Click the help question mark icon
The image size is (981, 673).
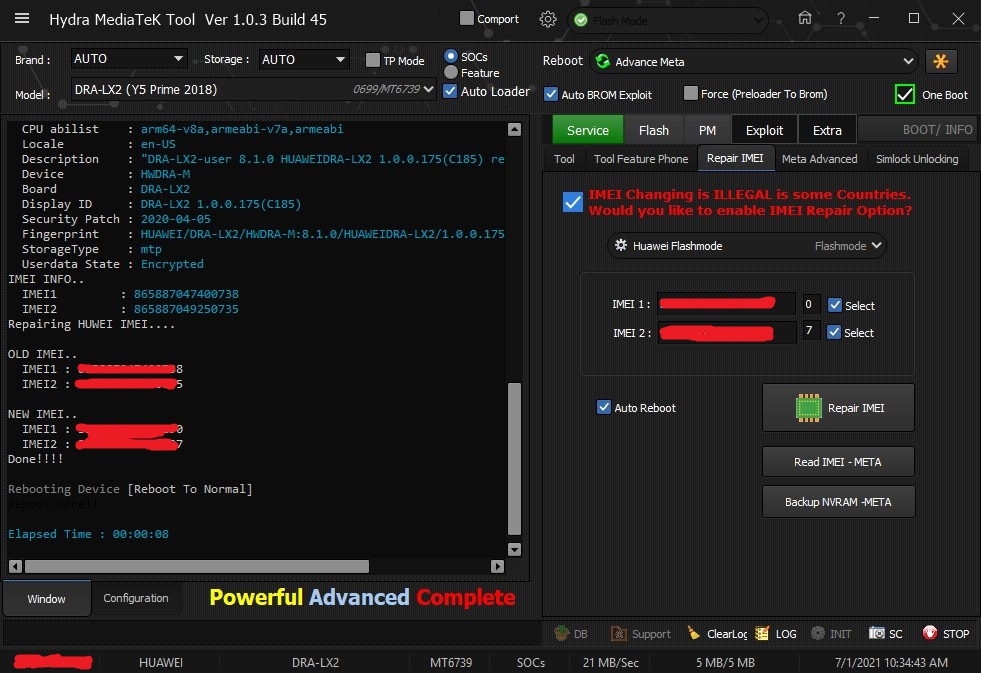pos(841,18)
